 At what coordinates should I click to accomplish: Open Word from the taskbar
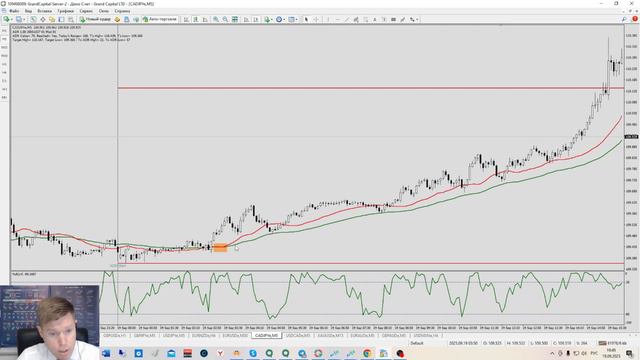point(106,353)
